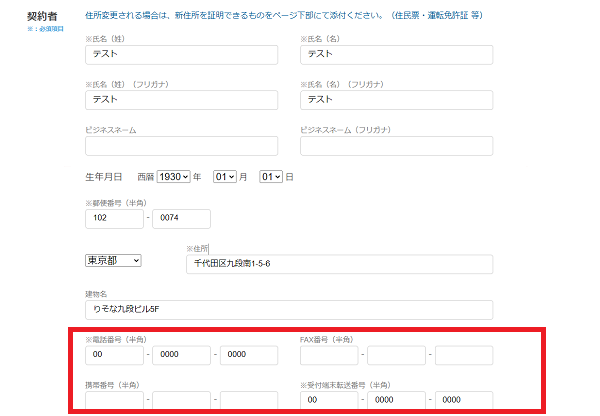Select the 氏名（姓）フリガナ input field
600x416 pixels.
coord(181,100)
